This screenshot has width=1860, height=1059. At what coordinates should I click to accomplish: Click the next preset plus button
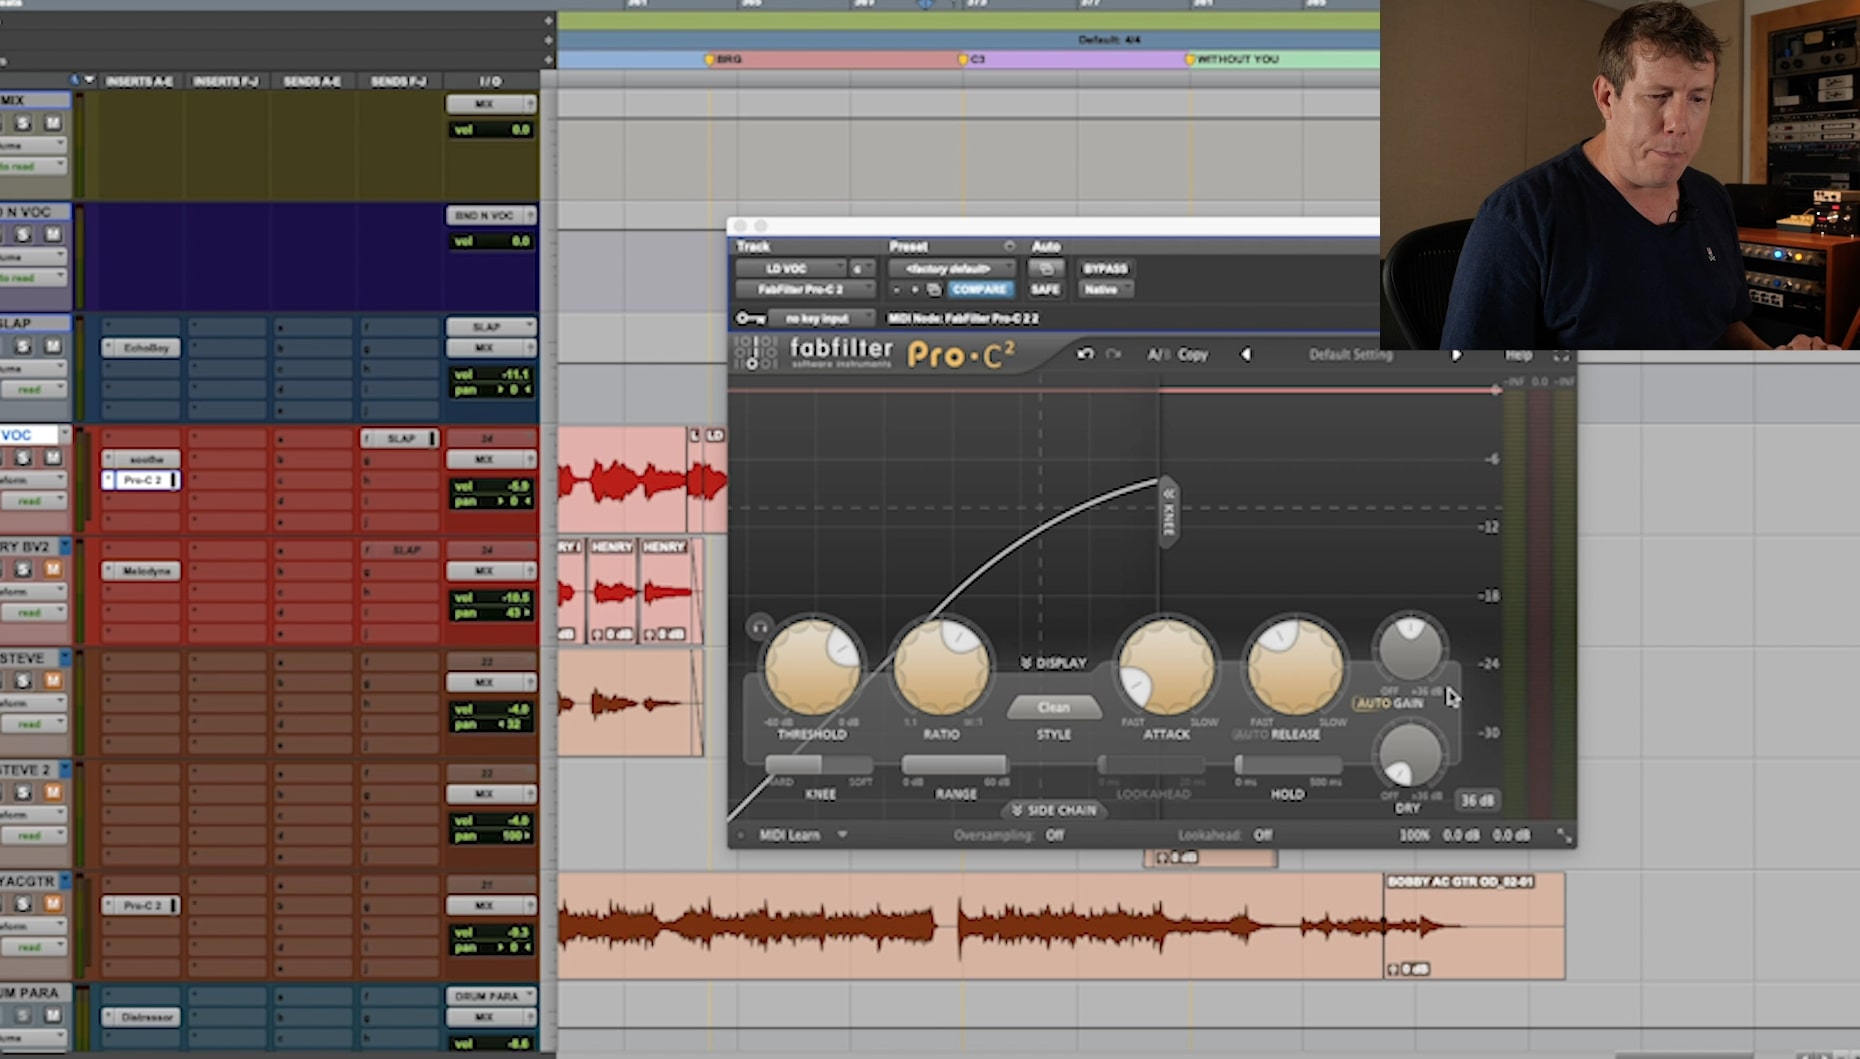[x=914, y=289]
